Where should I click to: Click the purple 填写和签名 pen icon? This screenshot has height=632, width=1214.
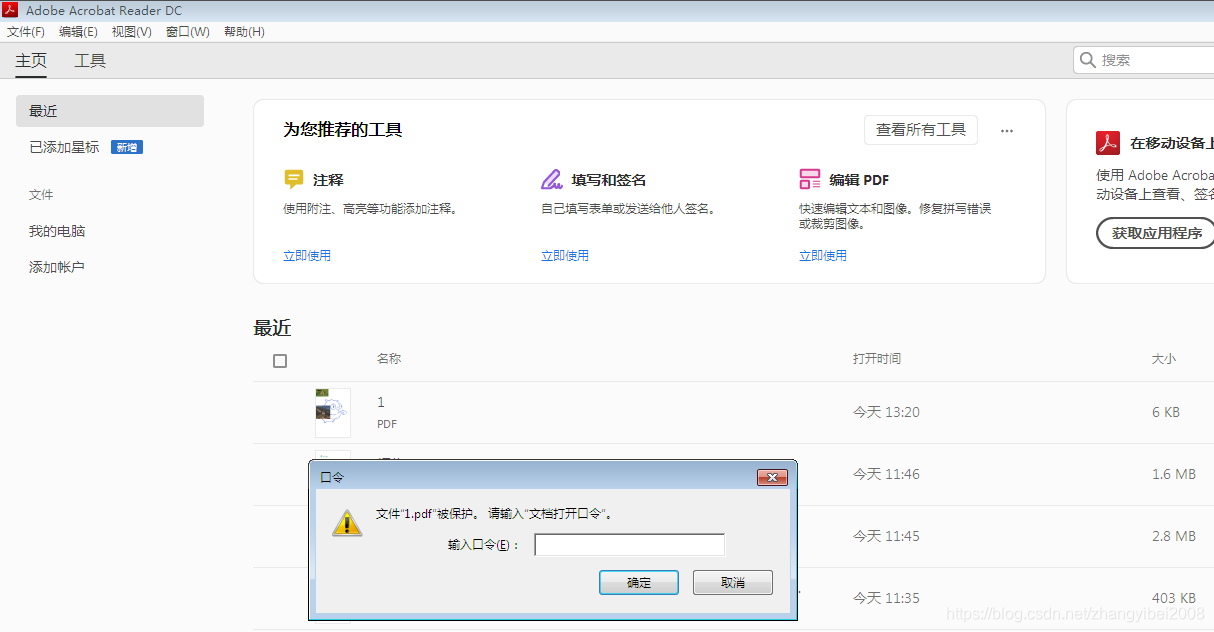pos(552,180)
